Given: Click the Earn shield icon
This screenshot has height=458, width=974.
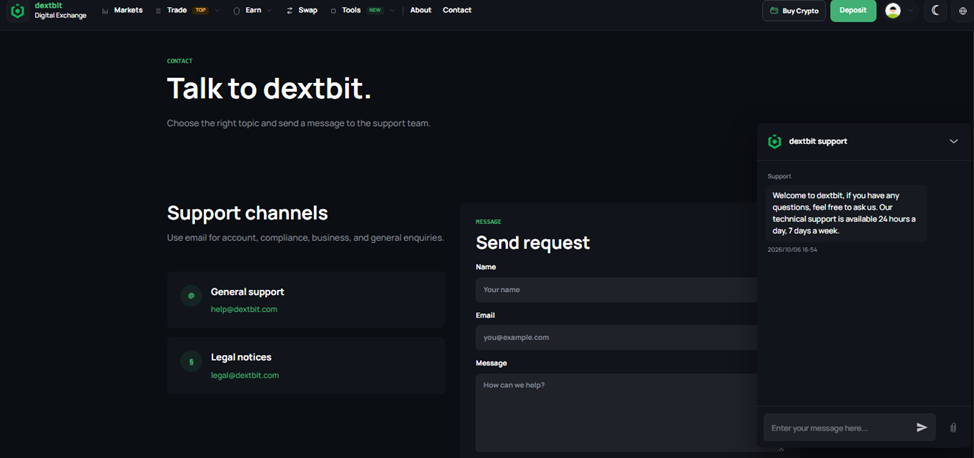Looking at the screenshot, I should click(x=236, y=11).
